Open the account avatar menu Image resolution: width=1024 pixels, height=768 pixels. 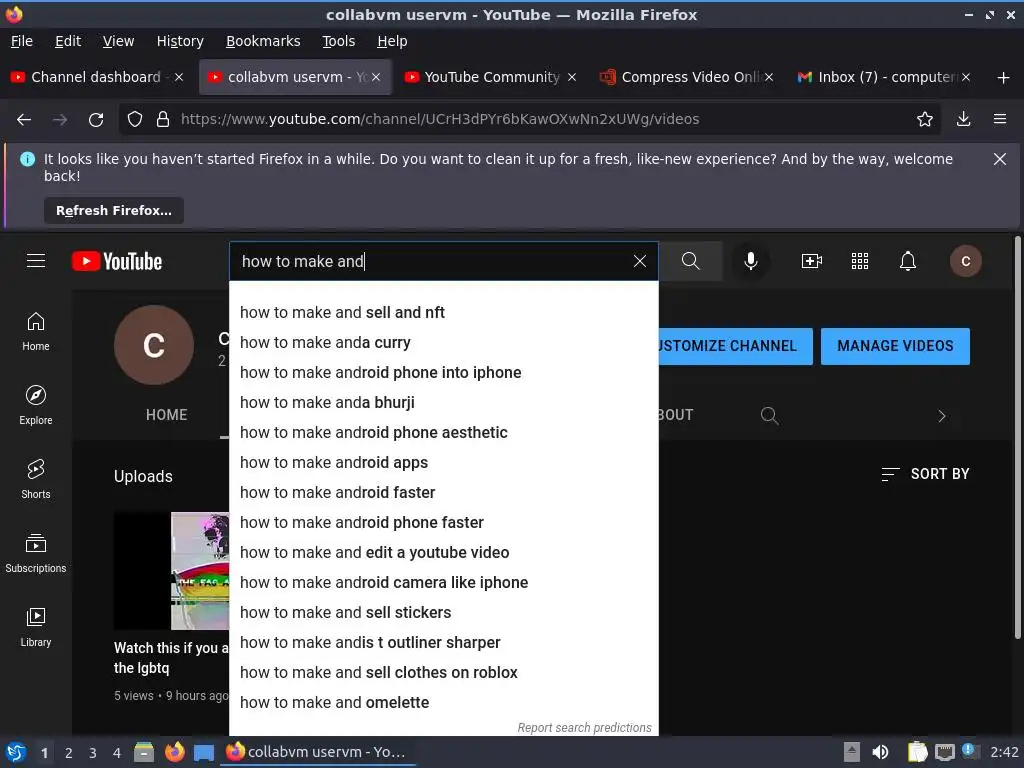pyautogui.click(x=966, y=261)
